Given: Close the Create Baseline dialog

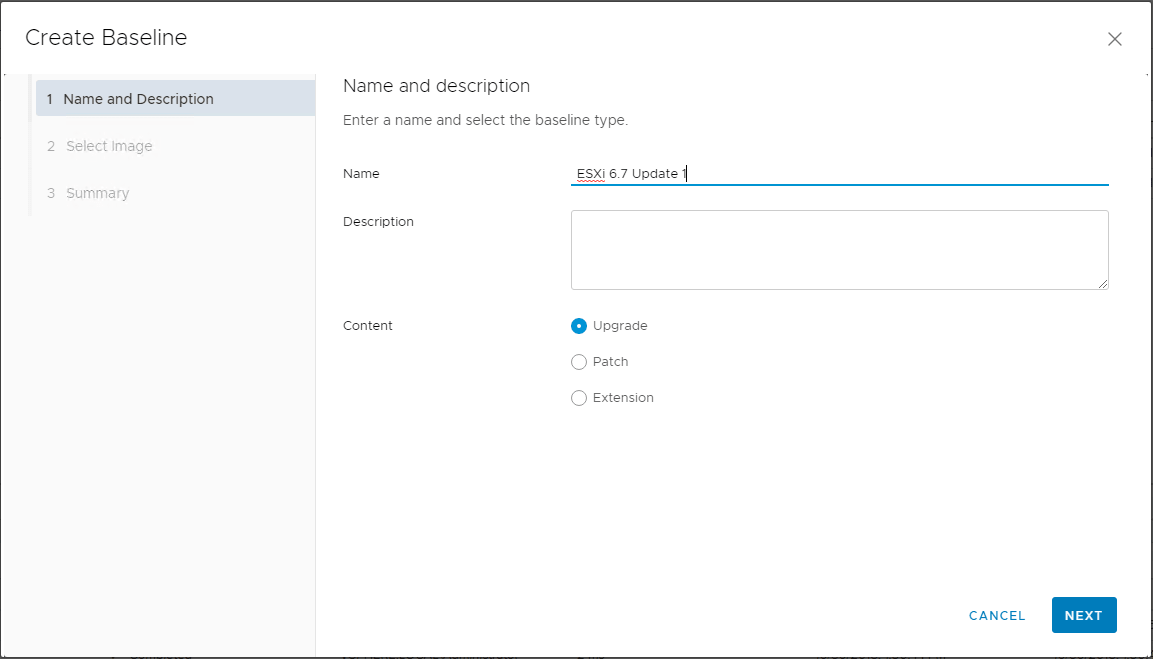Looking at the screenshot, I should 1114,39.
